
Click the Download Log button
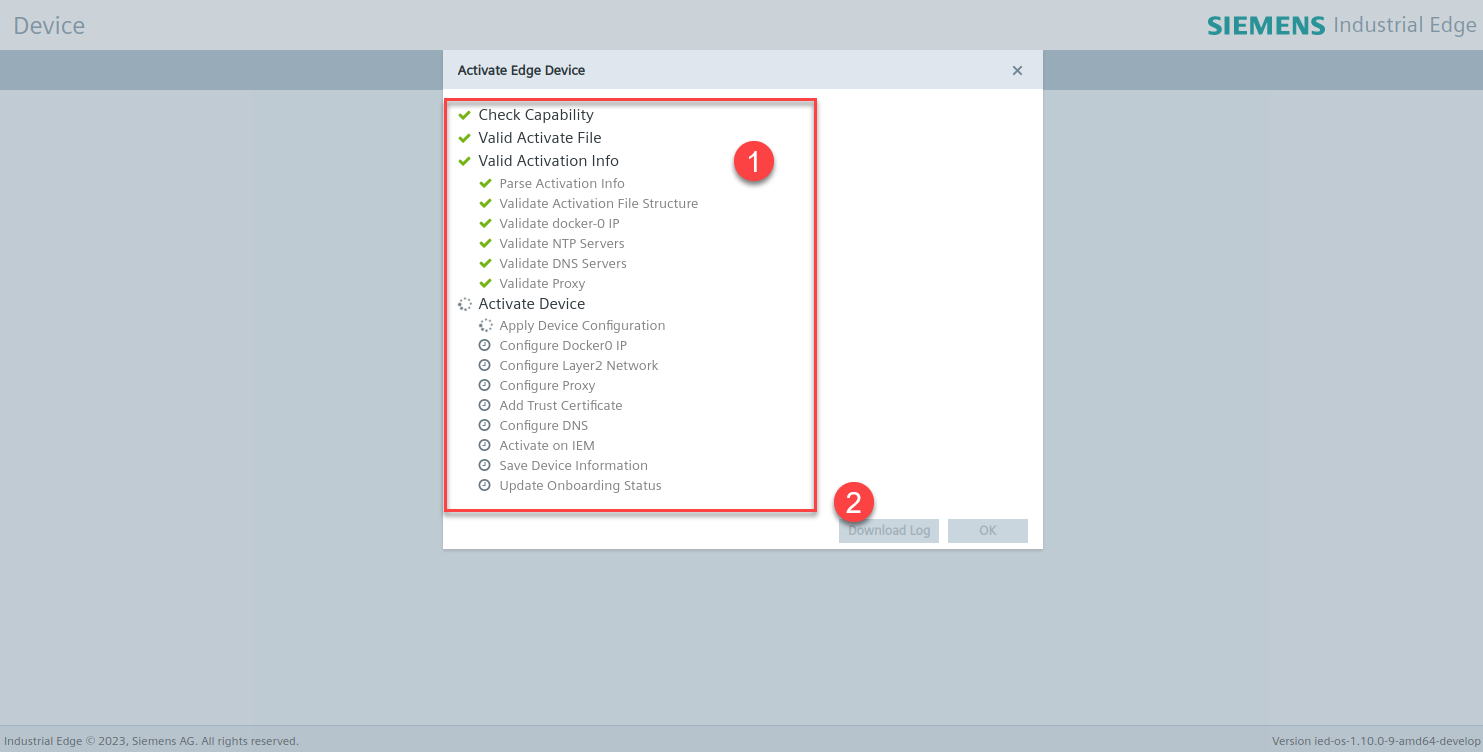pyautogui.click(x=888, y=530)
